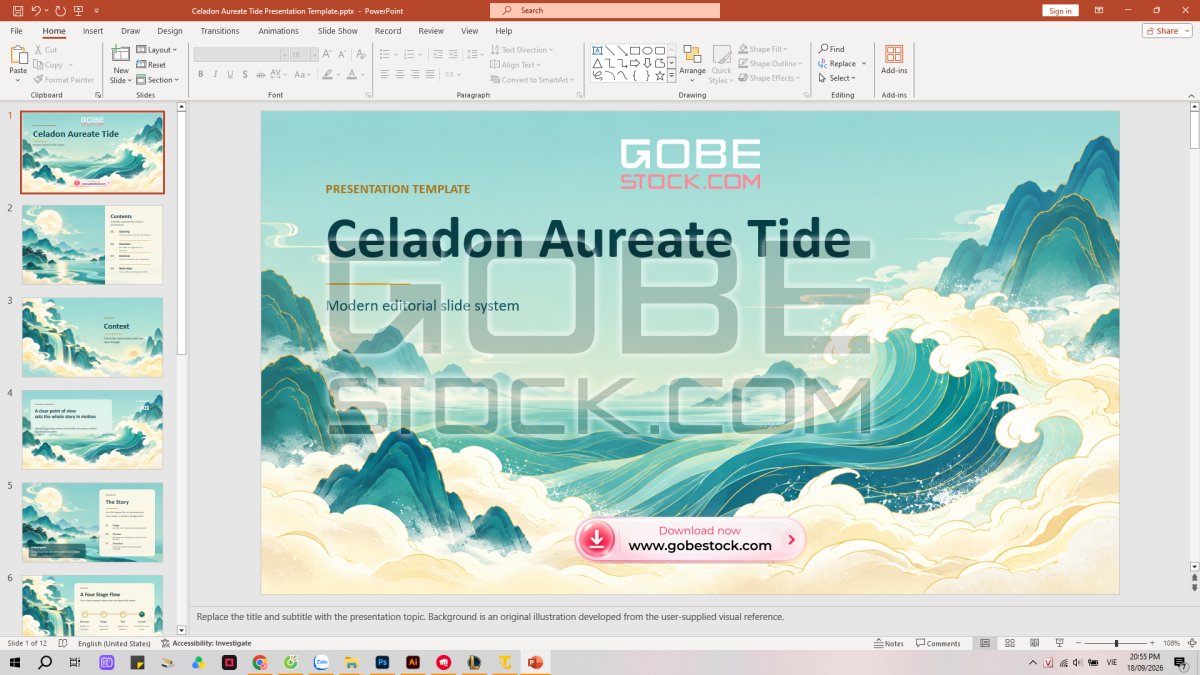
Task: Click the slide thumbnail panel scrollbar
Action: tap(181, 232)
